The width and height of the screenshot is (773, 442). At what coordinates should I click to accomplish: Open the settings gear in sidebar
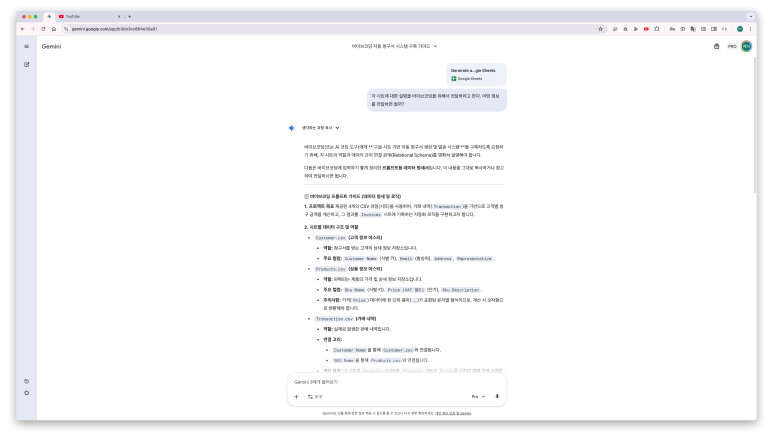[x=26, y=393]
